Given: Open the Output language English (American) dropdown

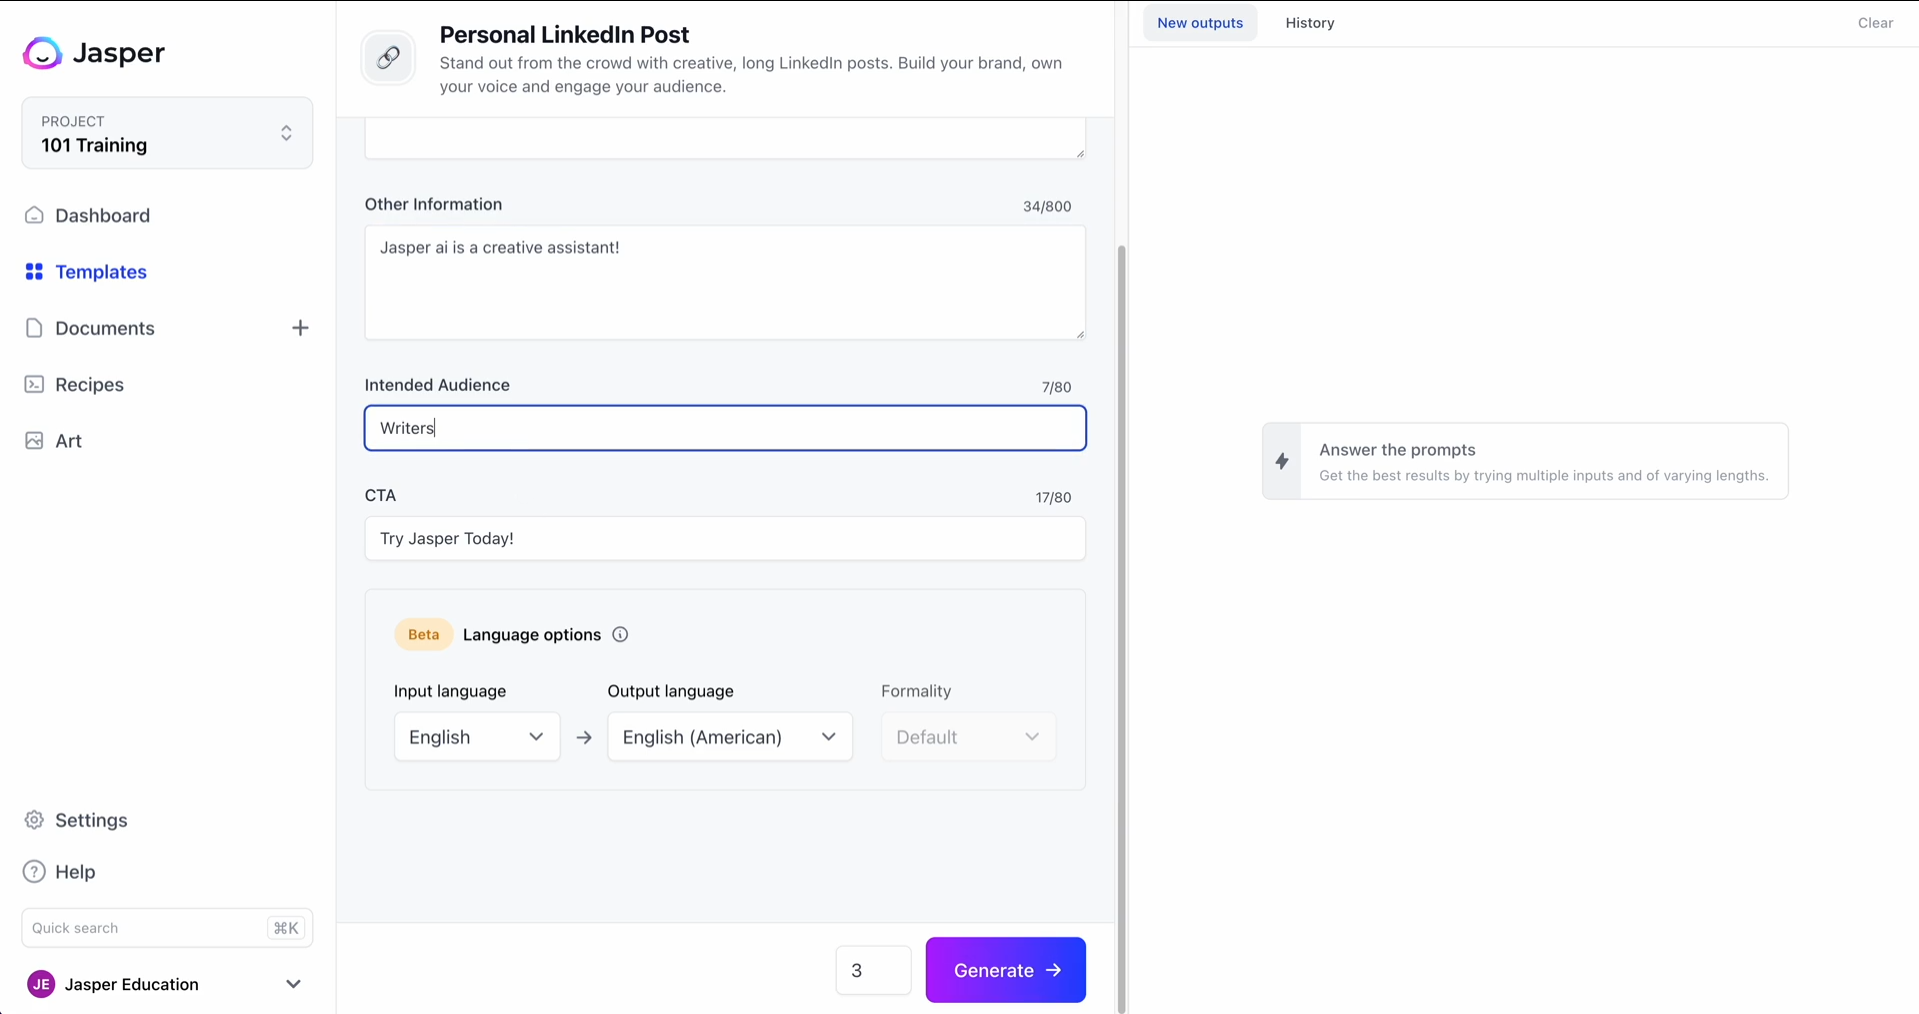Looking at the screenshot, I should click(730, 737).
